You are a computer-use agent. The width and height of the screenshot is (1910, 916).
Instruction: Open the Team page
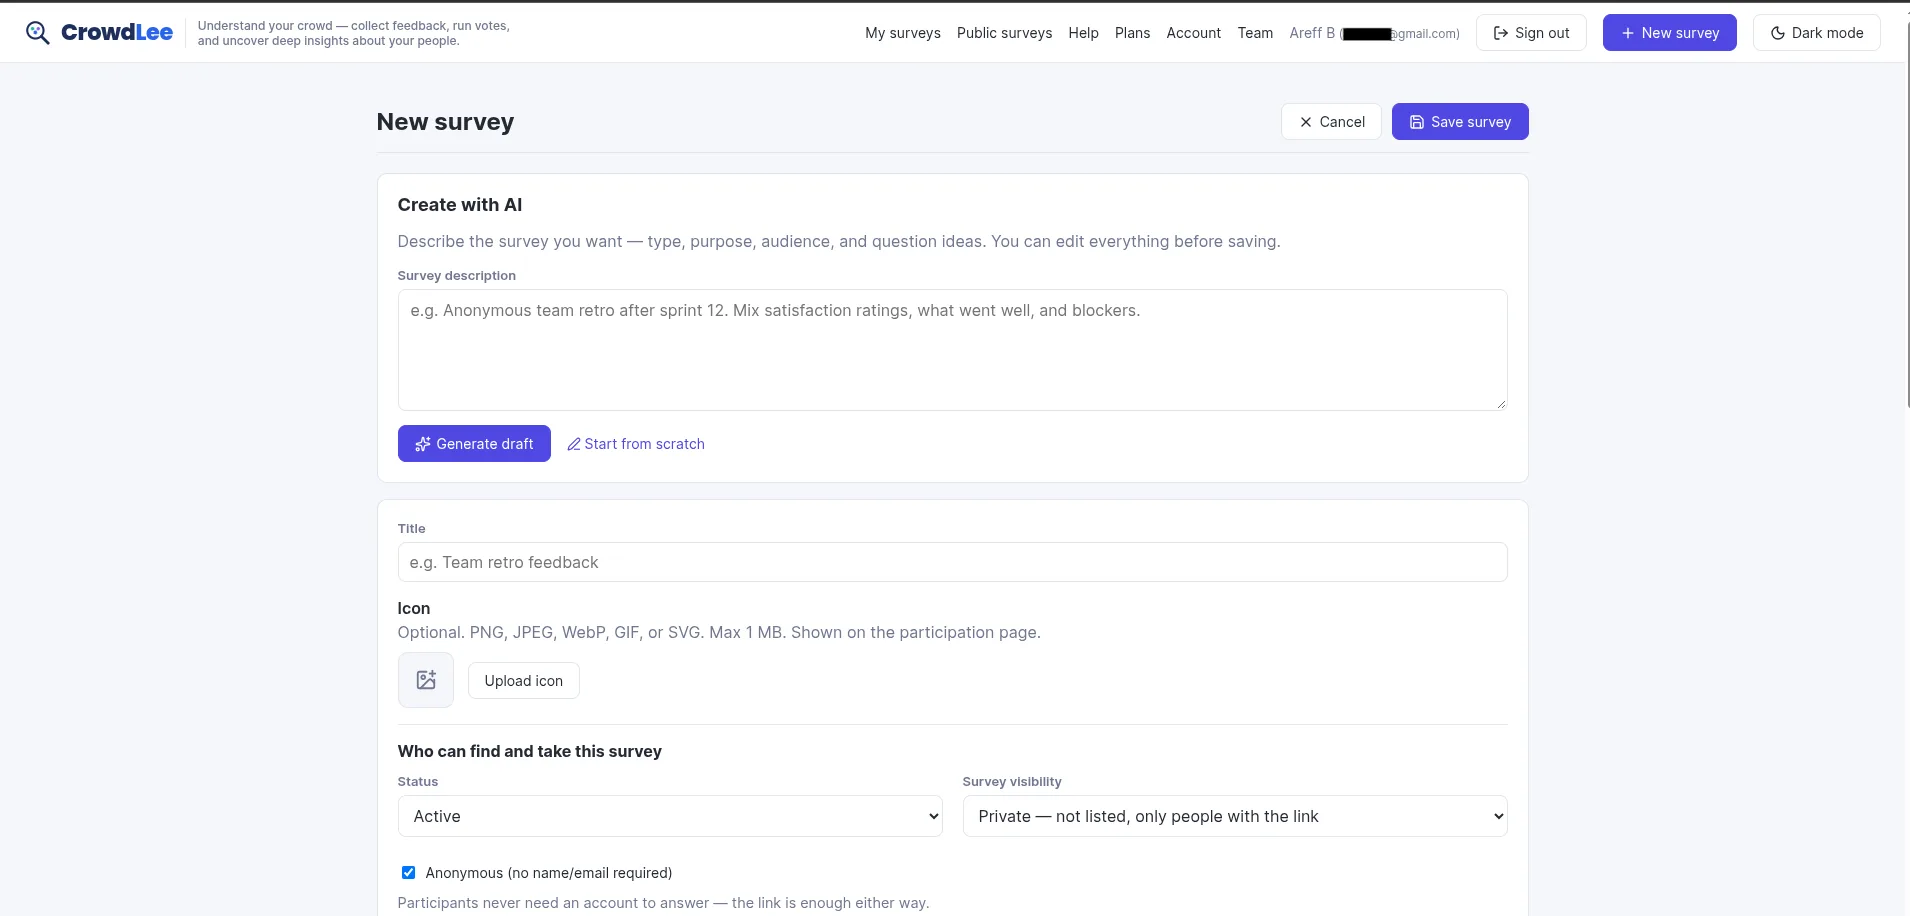click(x=1255, y=33)
